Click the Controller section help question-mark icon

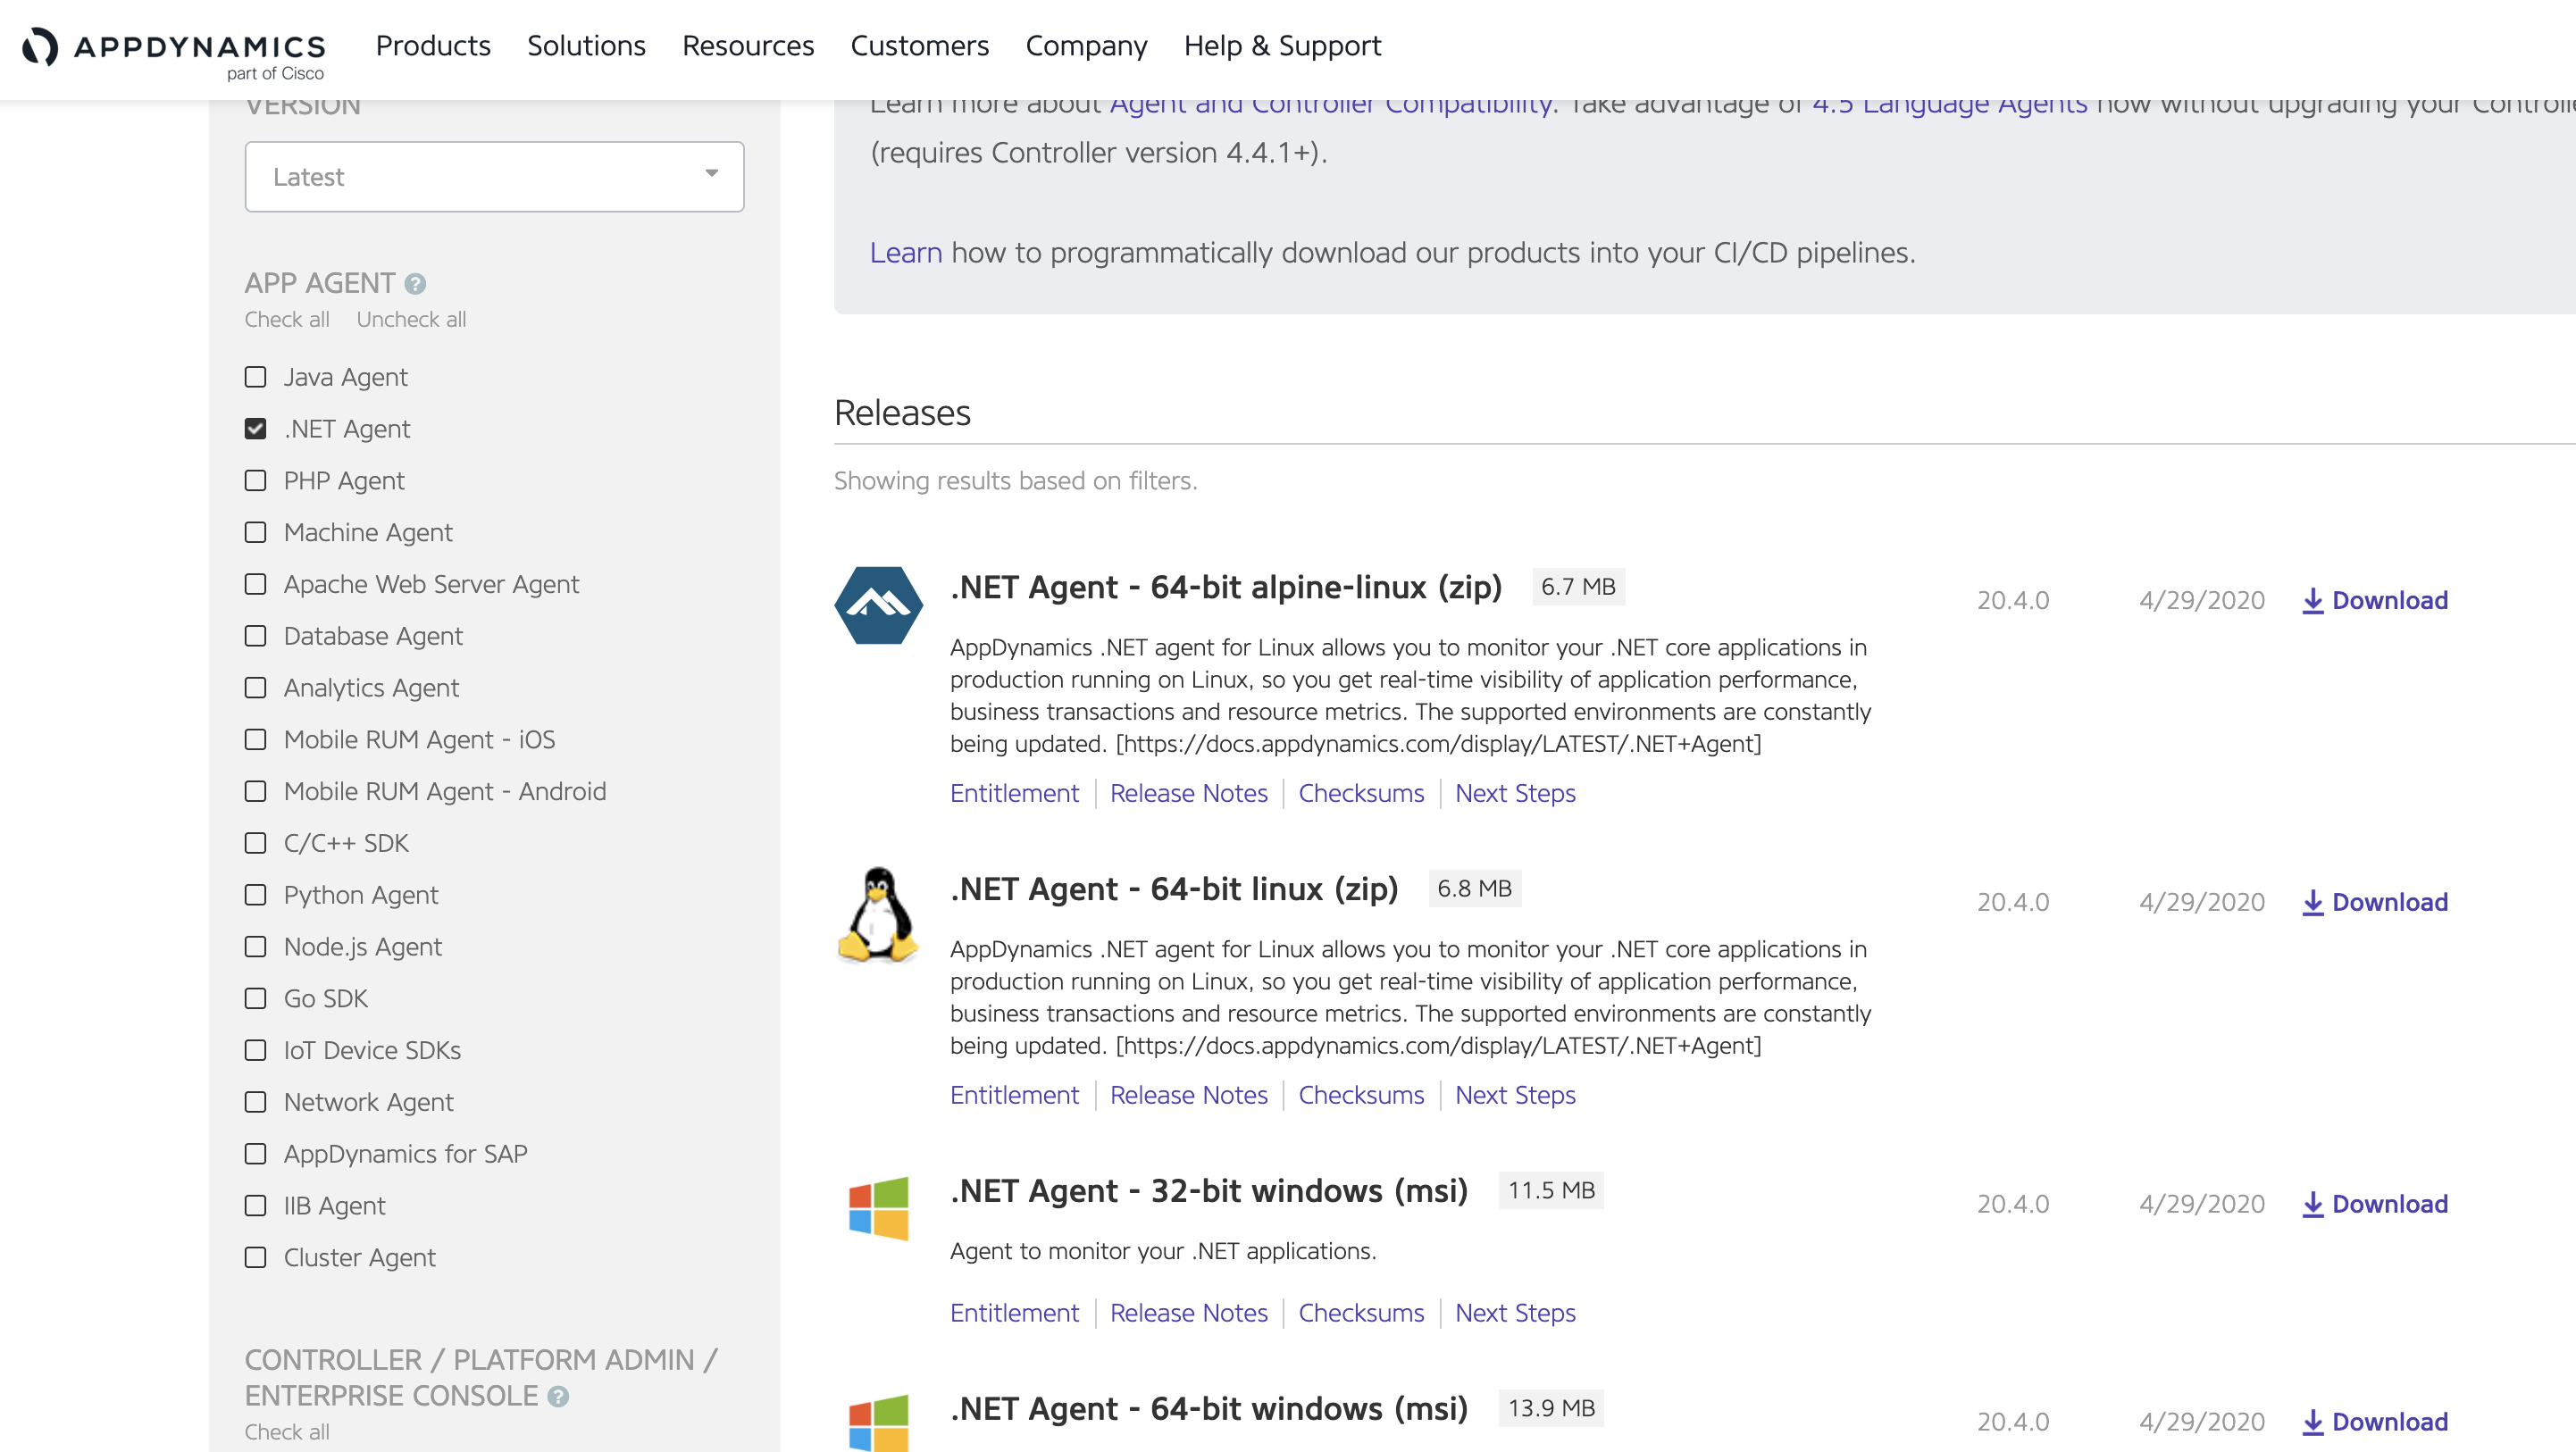coord(558,1396)
